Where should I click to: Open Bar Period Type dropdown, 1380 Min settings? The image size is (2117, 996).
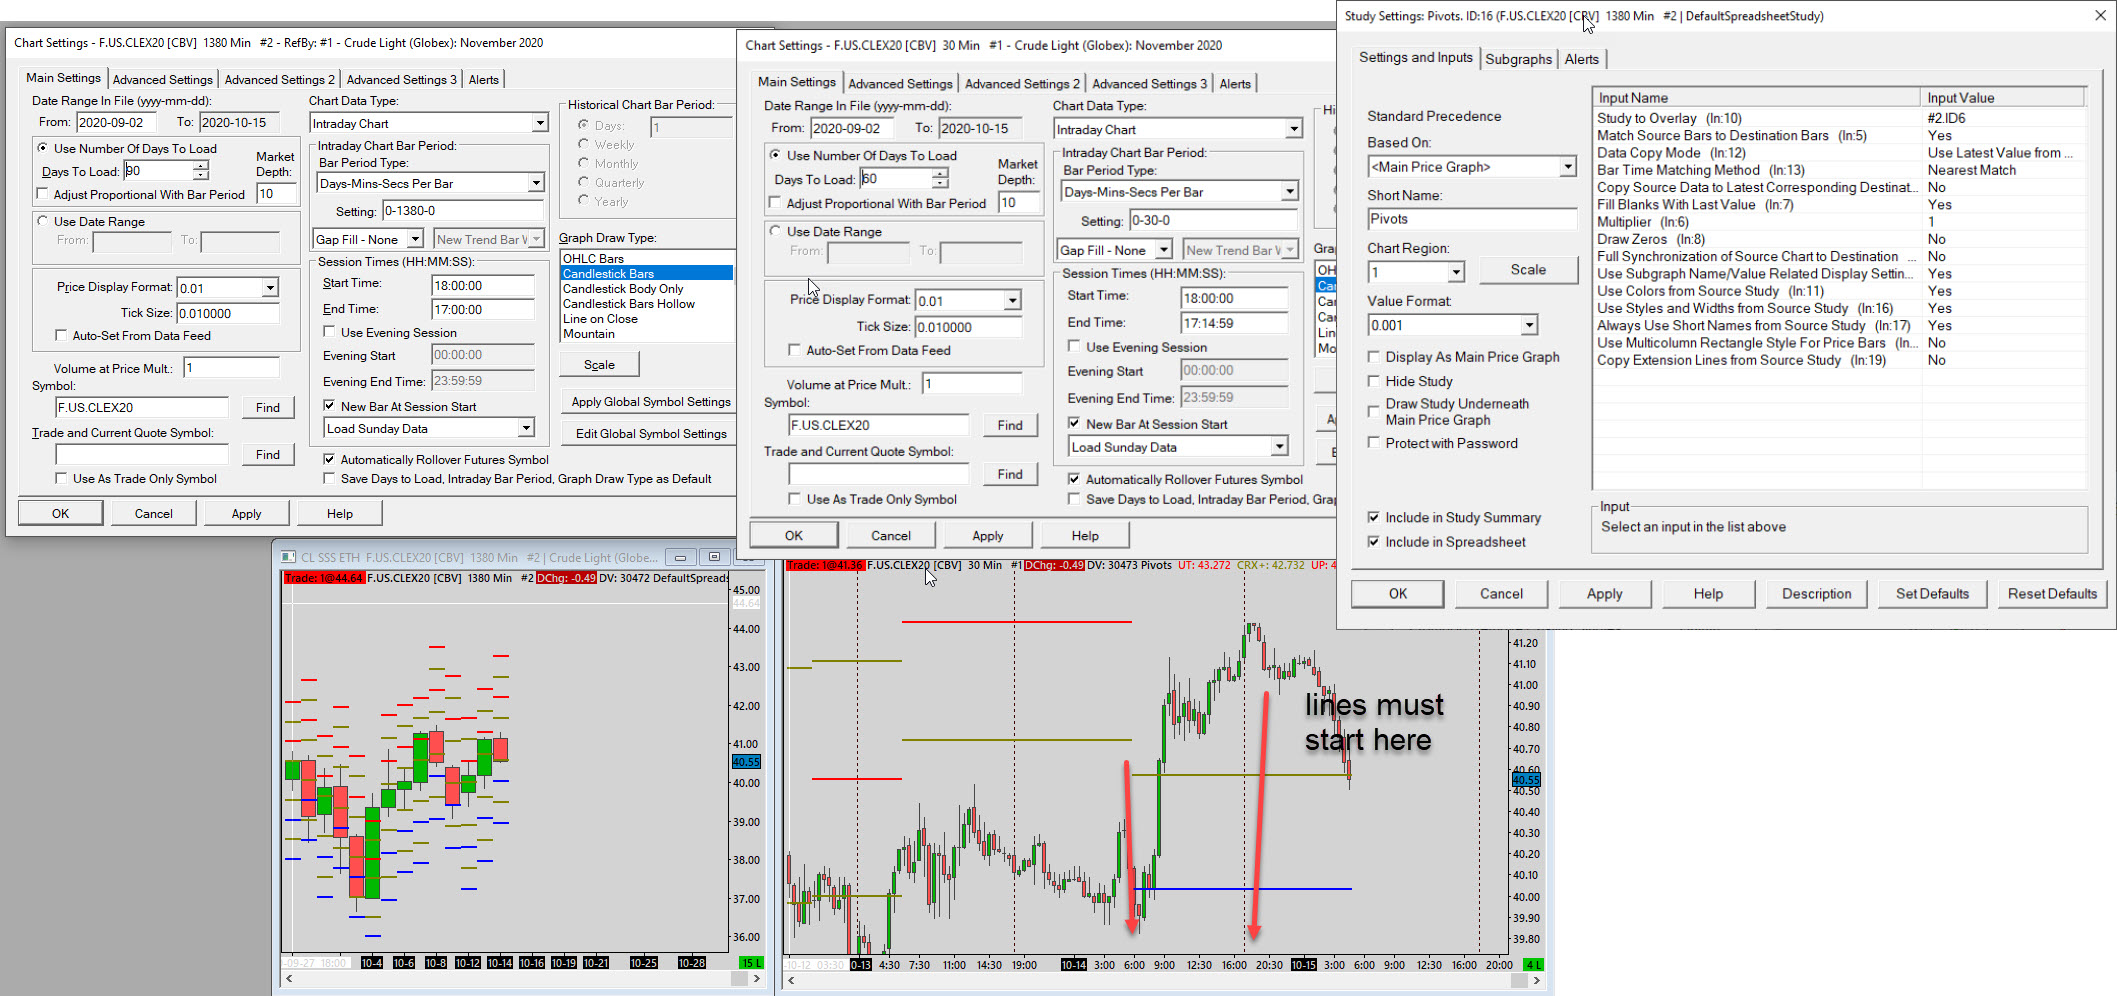point(535,183)
